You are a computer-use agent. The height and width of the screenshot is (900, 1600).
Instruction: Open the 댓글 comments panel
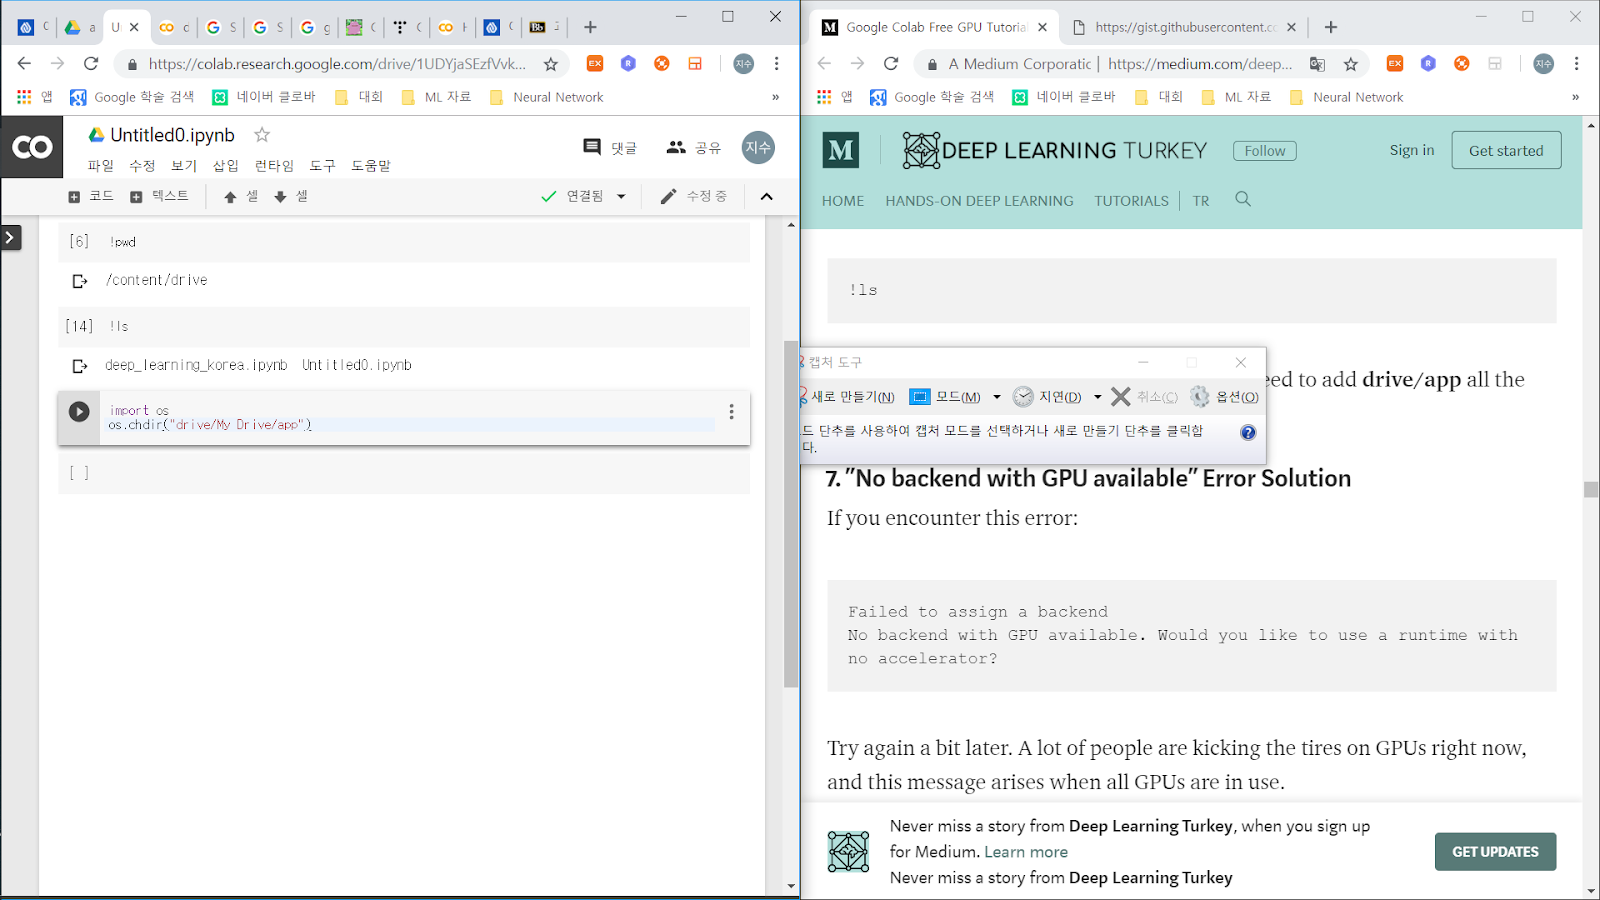[610, 147]
